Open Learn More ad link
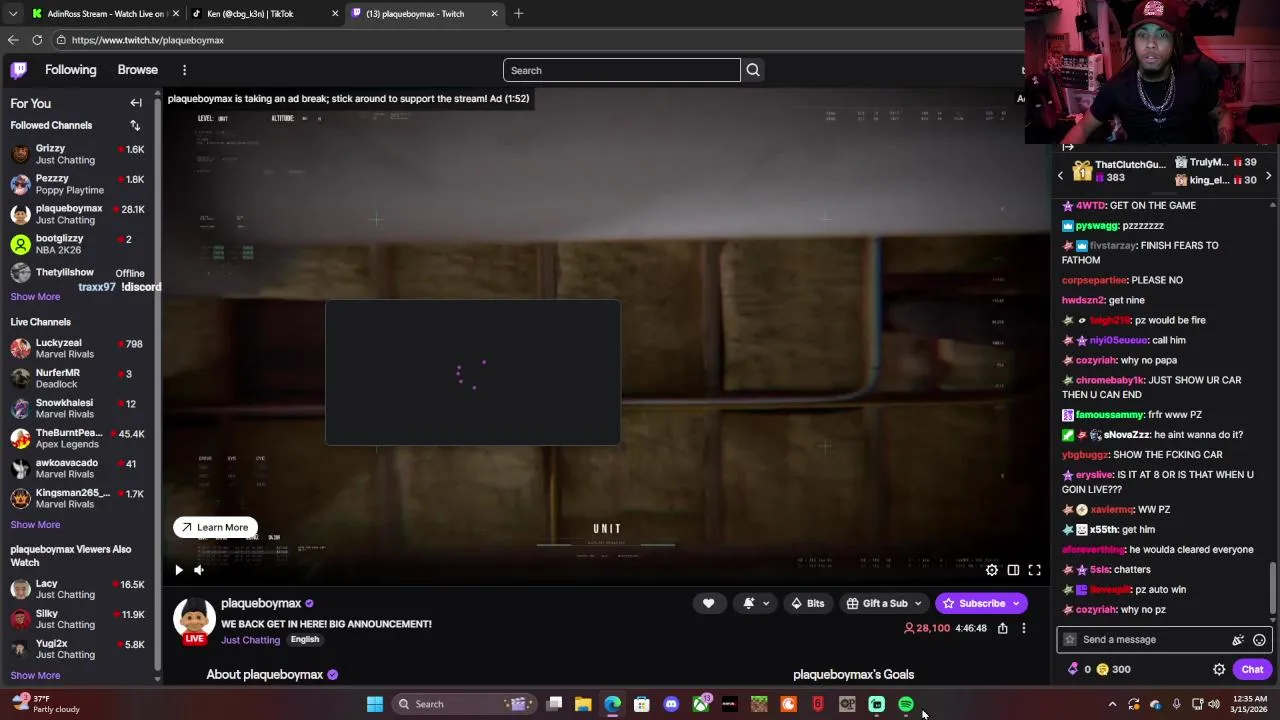The height and width of the screenshot is (720, 1280). (x=215, y=527)
